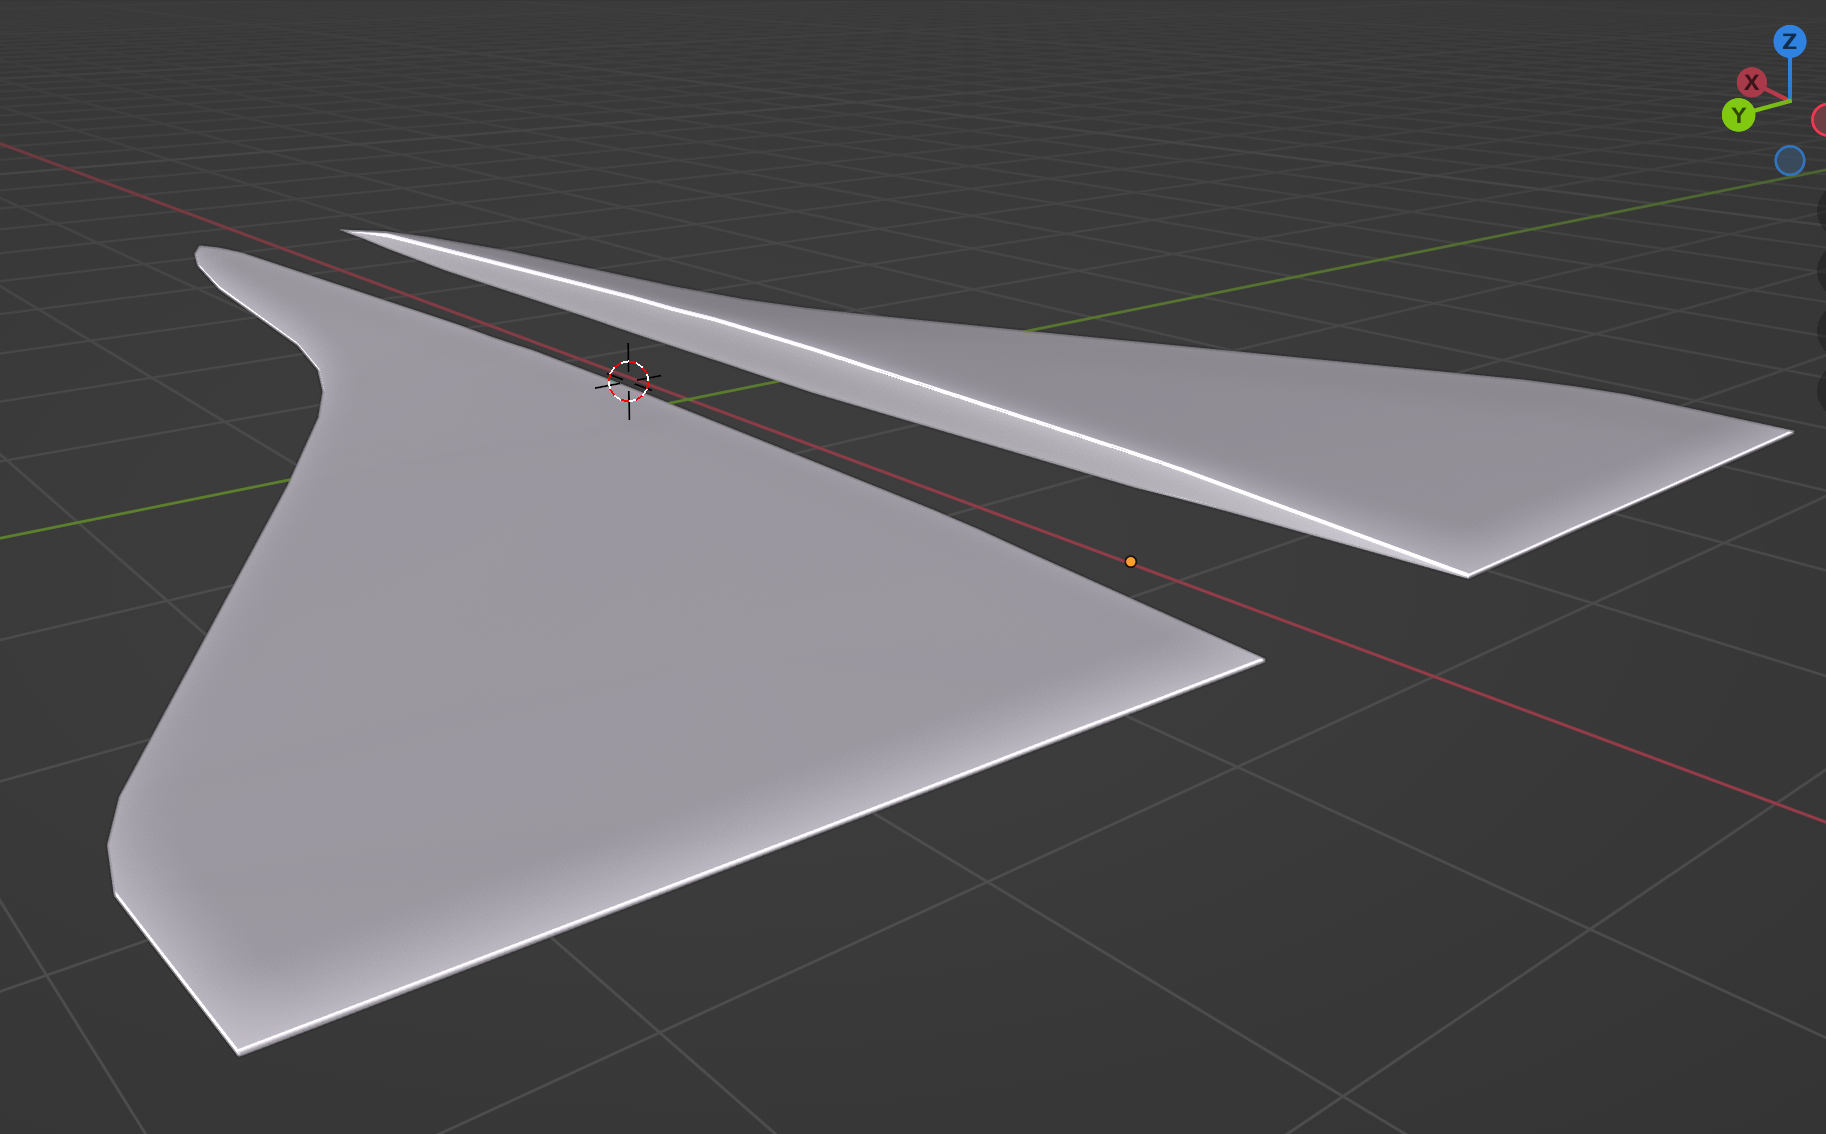Viewport: 1826px width, 1134px height.
Task: Select the large front wing mesh
Action: pos(600,650)
